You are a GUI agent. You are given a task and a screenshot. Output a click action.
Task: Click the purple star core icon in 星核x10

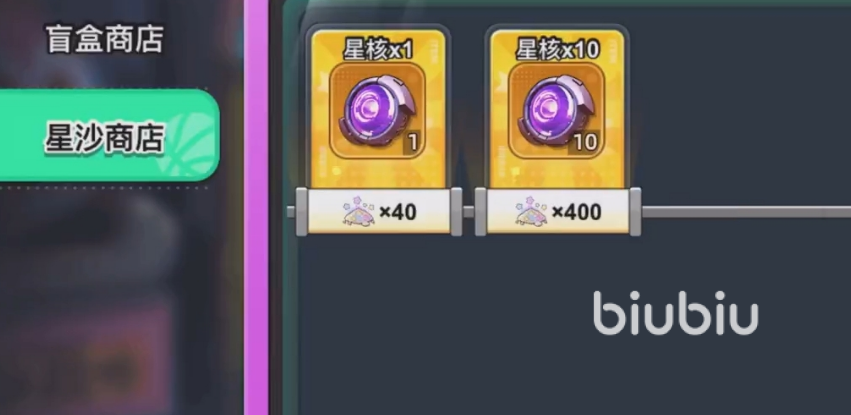556,110
